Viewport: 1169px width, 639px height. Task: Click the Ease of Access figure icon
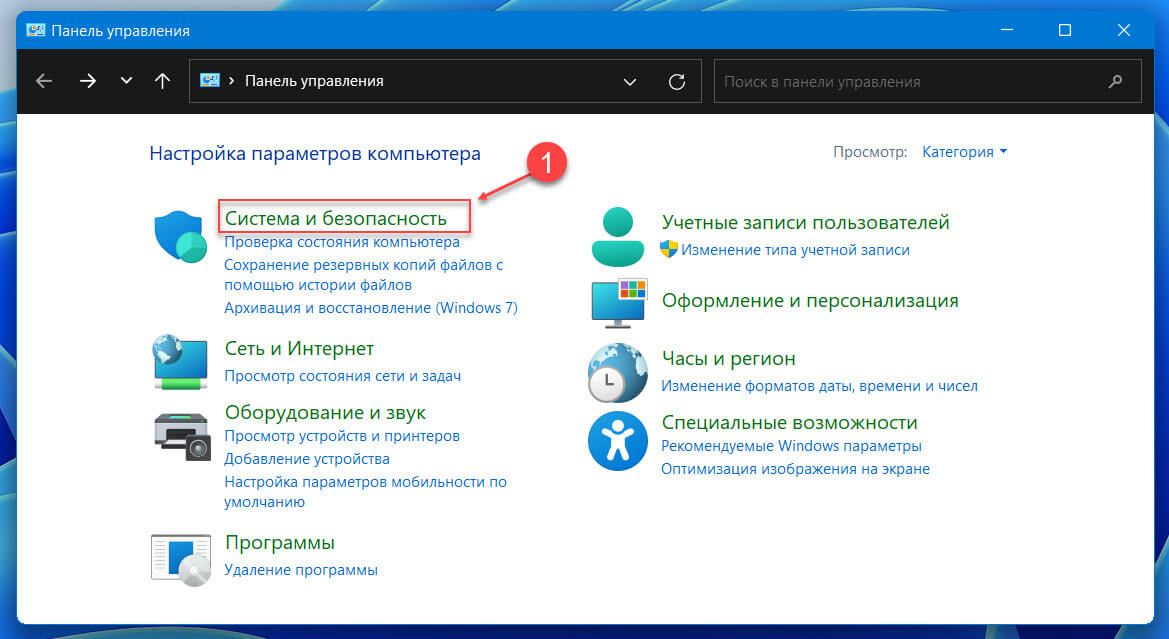click(x=618, y=441)
